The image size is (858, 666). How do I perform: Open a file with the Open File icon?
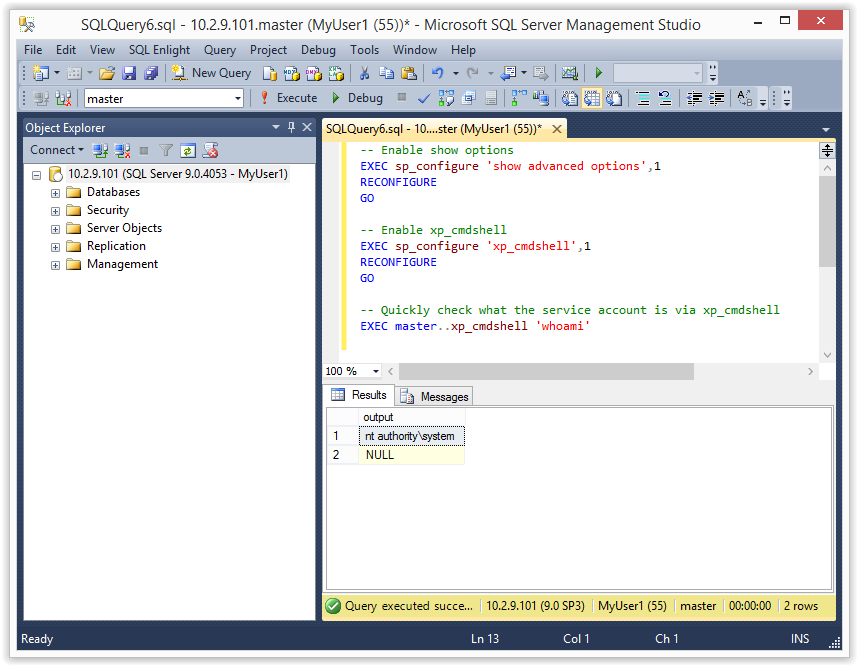point(107,73)
